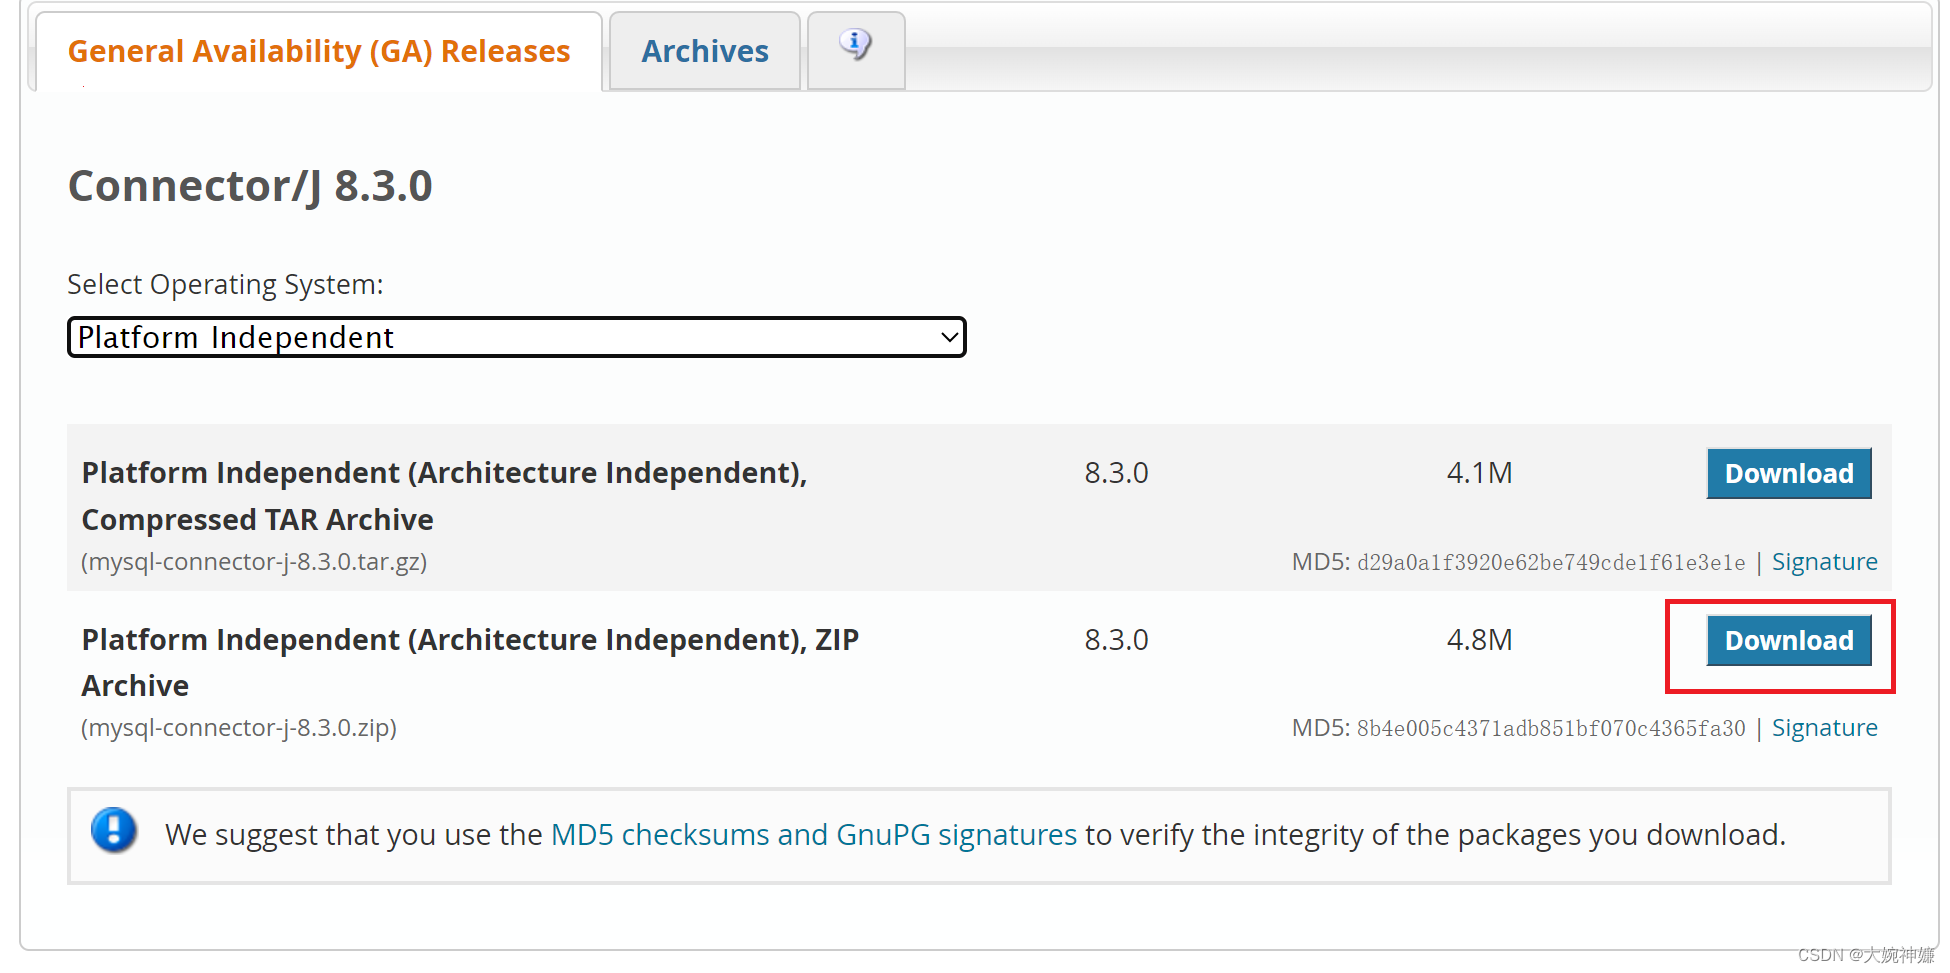Image resolution: width=1950 pixels, height=973 pixels.
Task: Download the Compressed TAR Archive
Action: tap(1788, 473)
